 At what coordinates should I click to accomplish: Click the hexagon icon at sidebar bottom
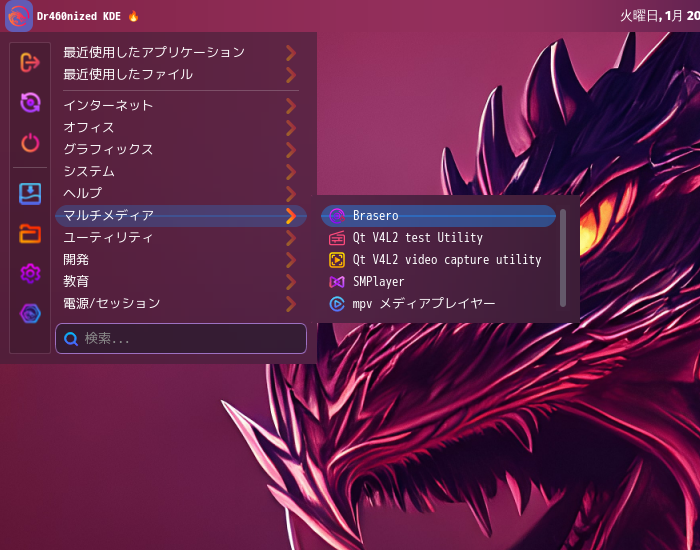[30, 313]
